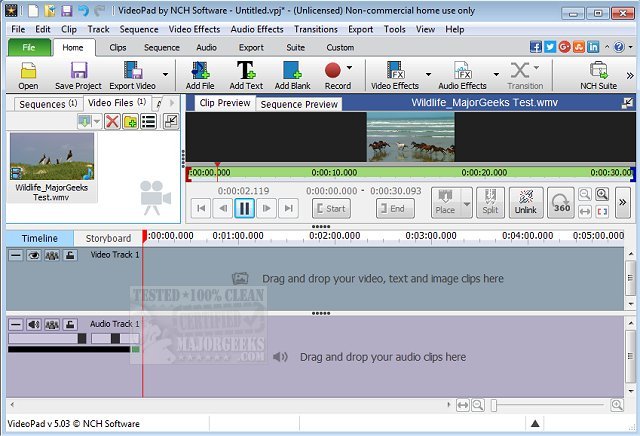Open a project with the Open icon

pos(28,76)
